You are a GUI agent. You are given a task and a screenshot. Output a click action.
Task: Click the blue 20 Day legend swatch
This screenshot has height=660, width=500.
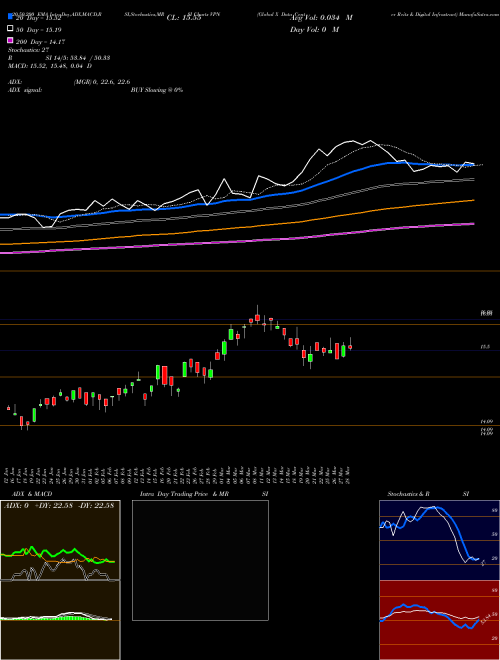(x=11, y=16)
